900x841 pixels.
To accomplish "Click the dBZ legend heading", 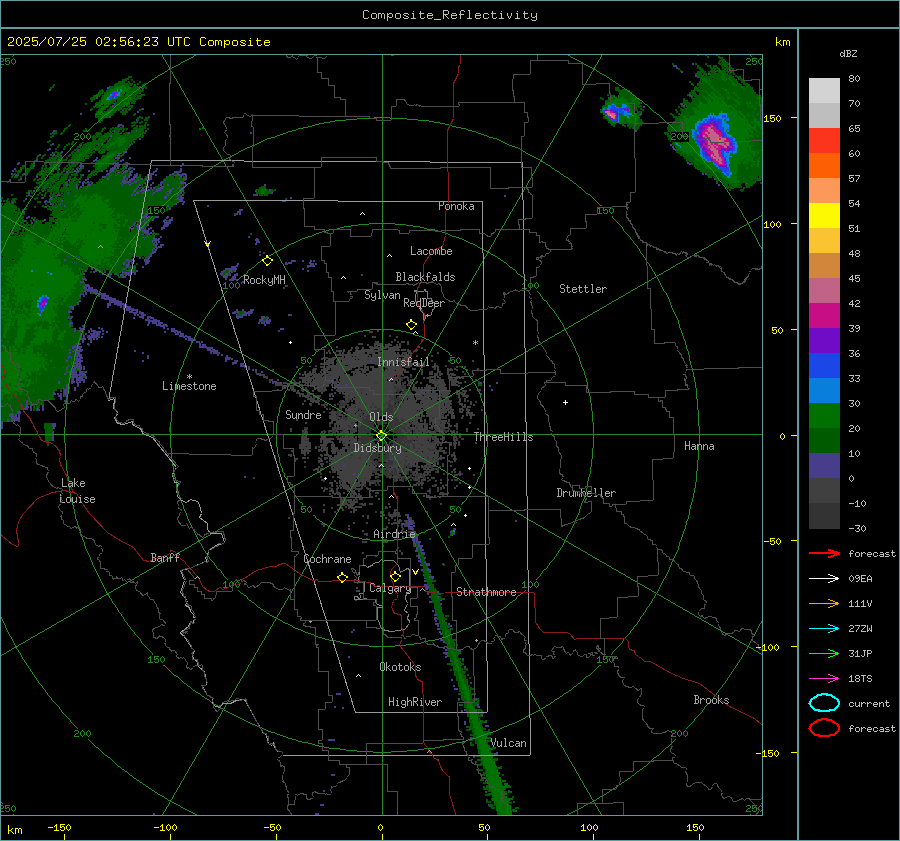I will 848,53.
